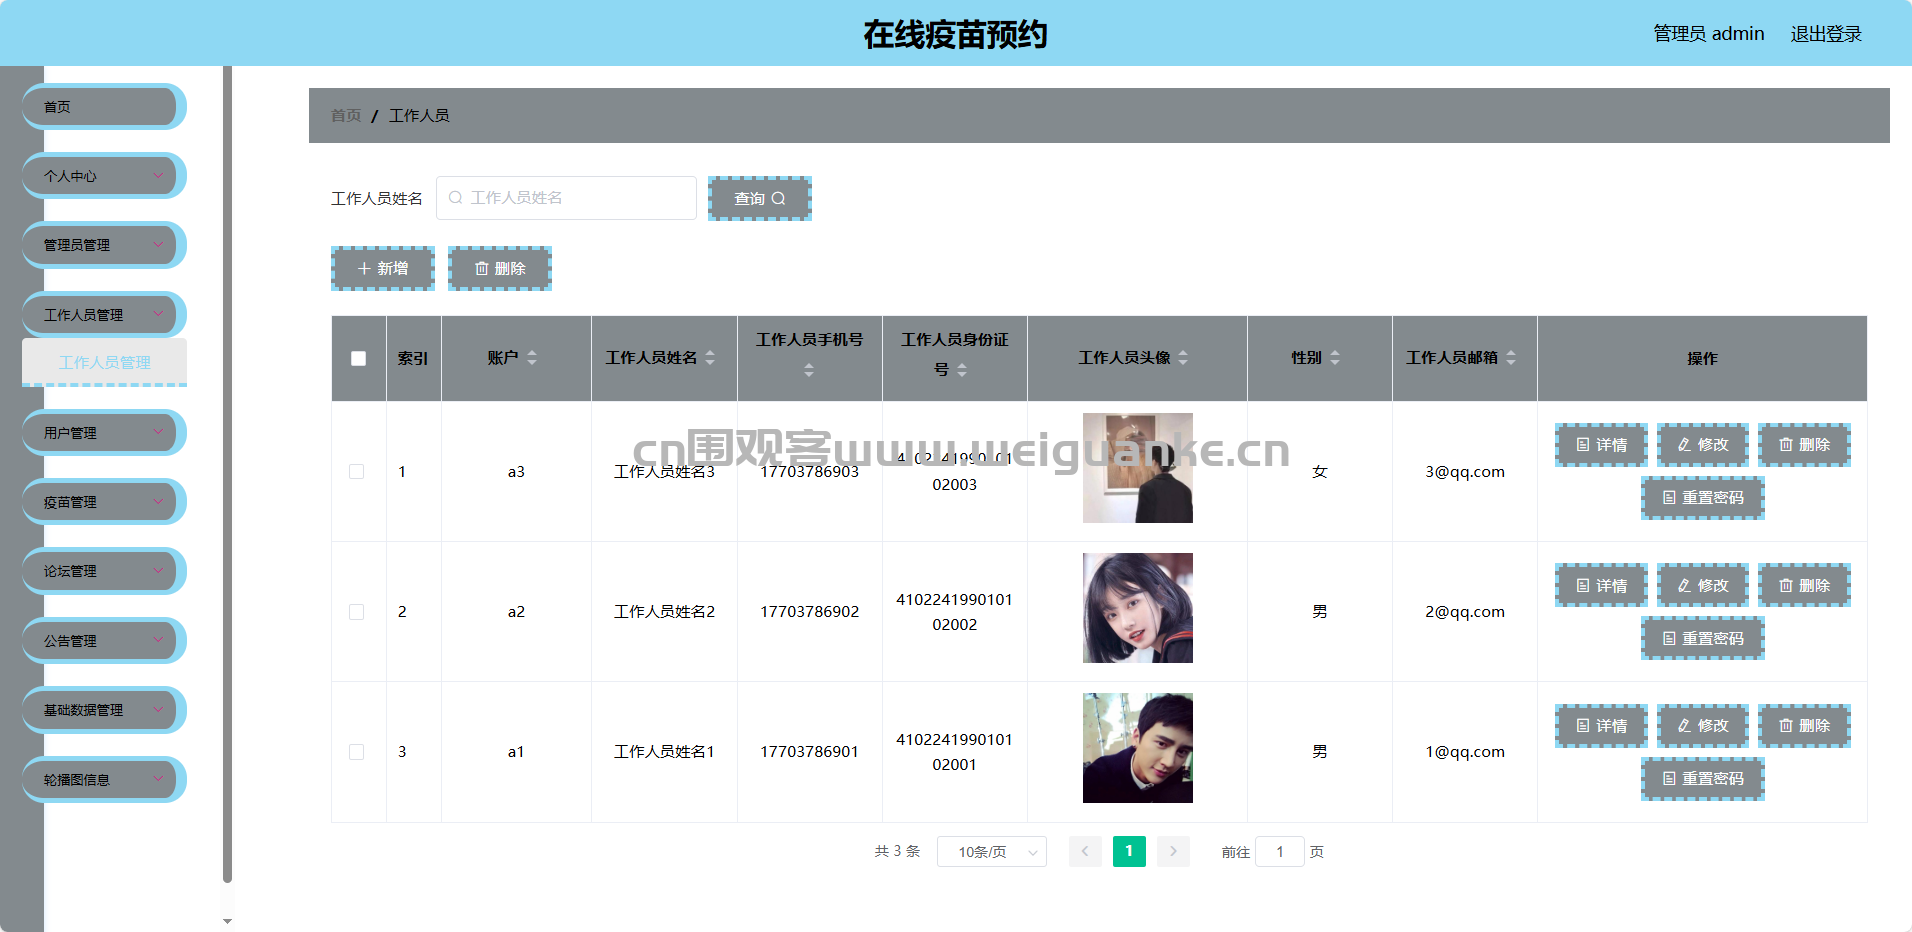Delete staff a1 row using 删除
Viewport: 1912px width, 932px height.
(1804, 725)
